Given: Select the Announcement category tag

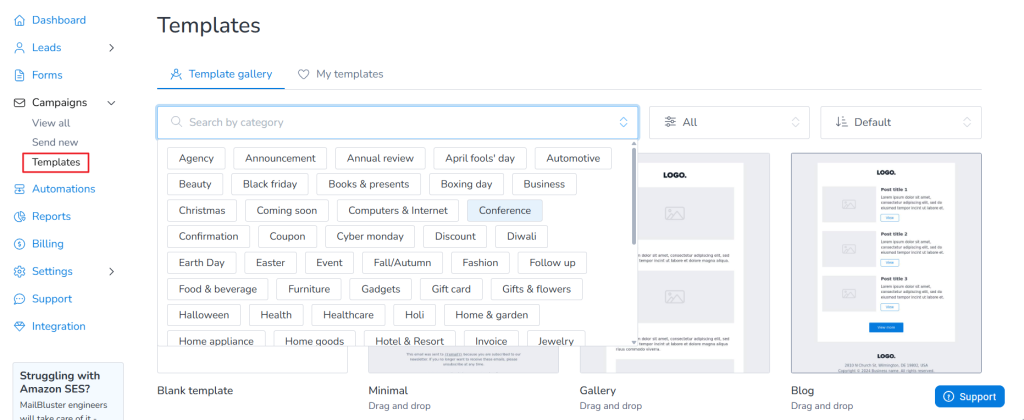Looking at the screenshot, I should coord(280,158).
